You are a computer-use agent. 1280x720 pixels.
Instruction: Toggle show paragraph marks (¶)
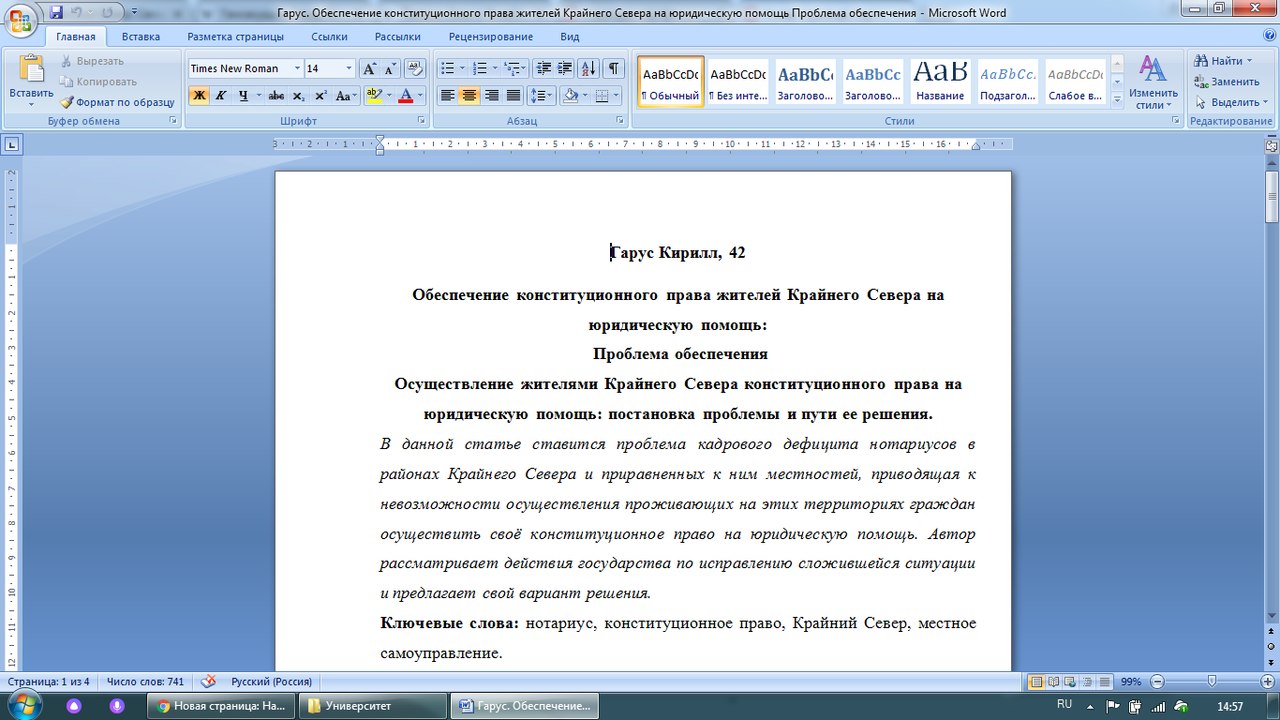613,69
